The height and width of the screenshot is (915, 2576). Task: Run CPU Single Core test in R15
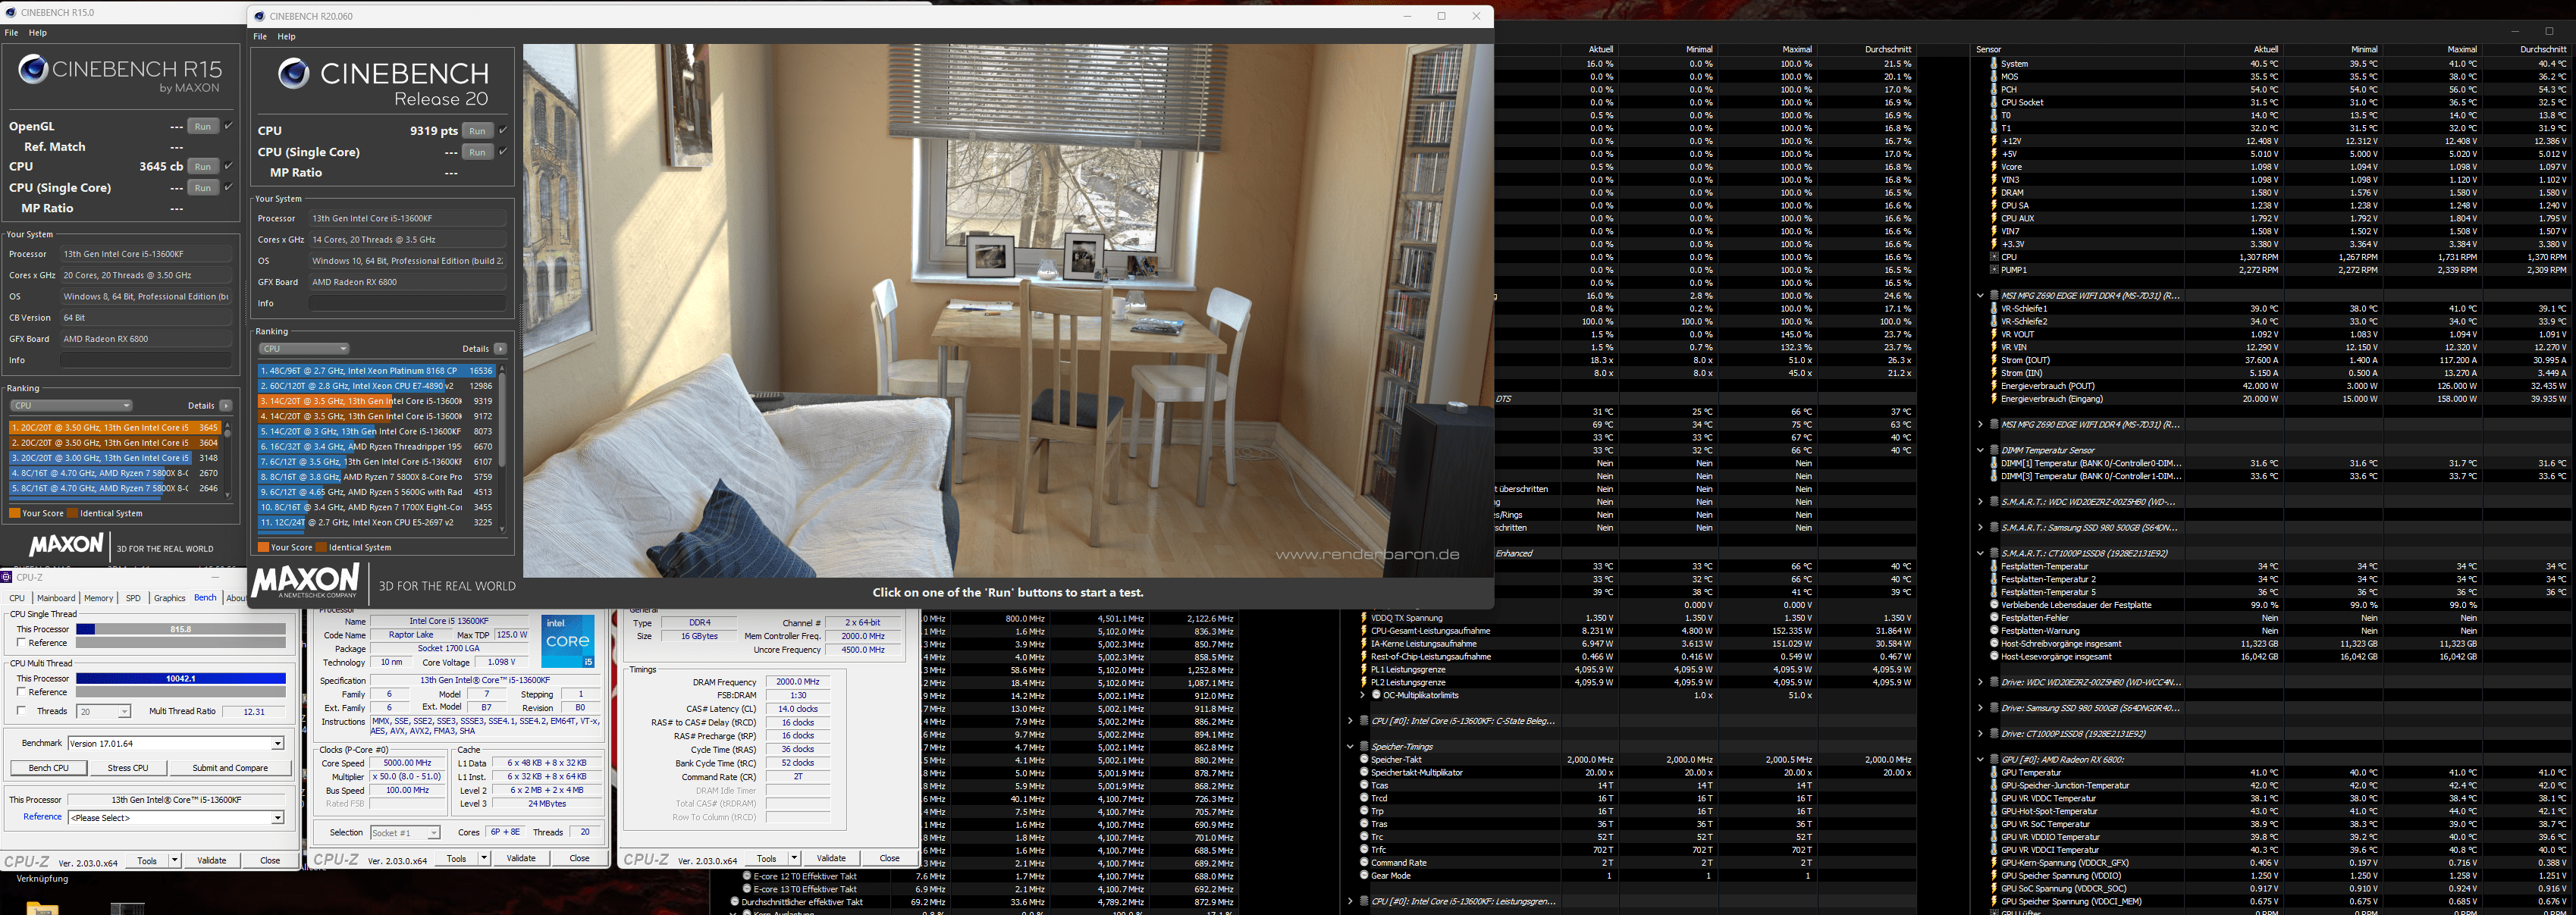[203, 187]
